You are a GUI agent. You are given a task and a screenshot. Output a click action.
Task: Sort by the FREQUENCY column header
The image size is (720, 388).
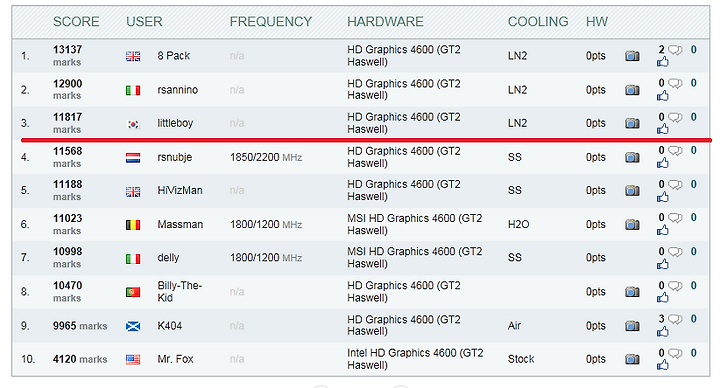(270, 22)
